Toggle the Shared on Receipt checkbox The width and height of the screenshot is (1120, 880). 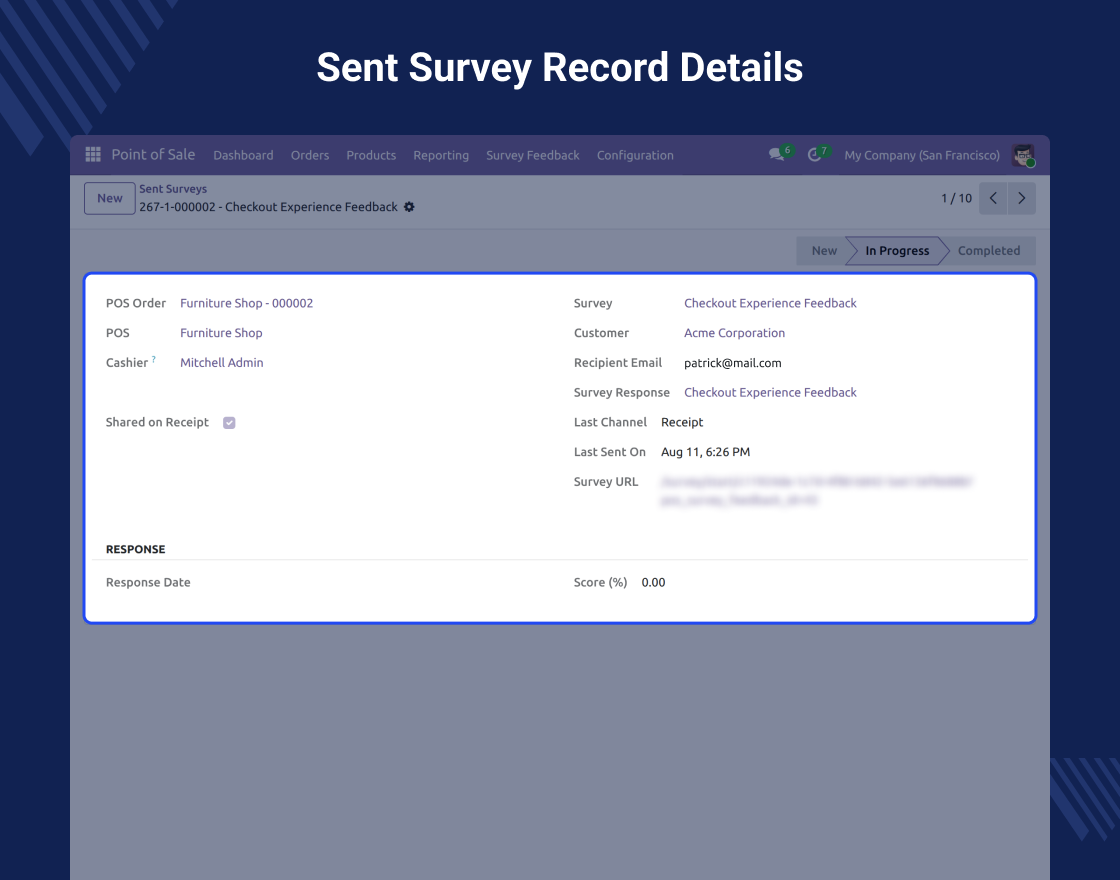(229, 423)
